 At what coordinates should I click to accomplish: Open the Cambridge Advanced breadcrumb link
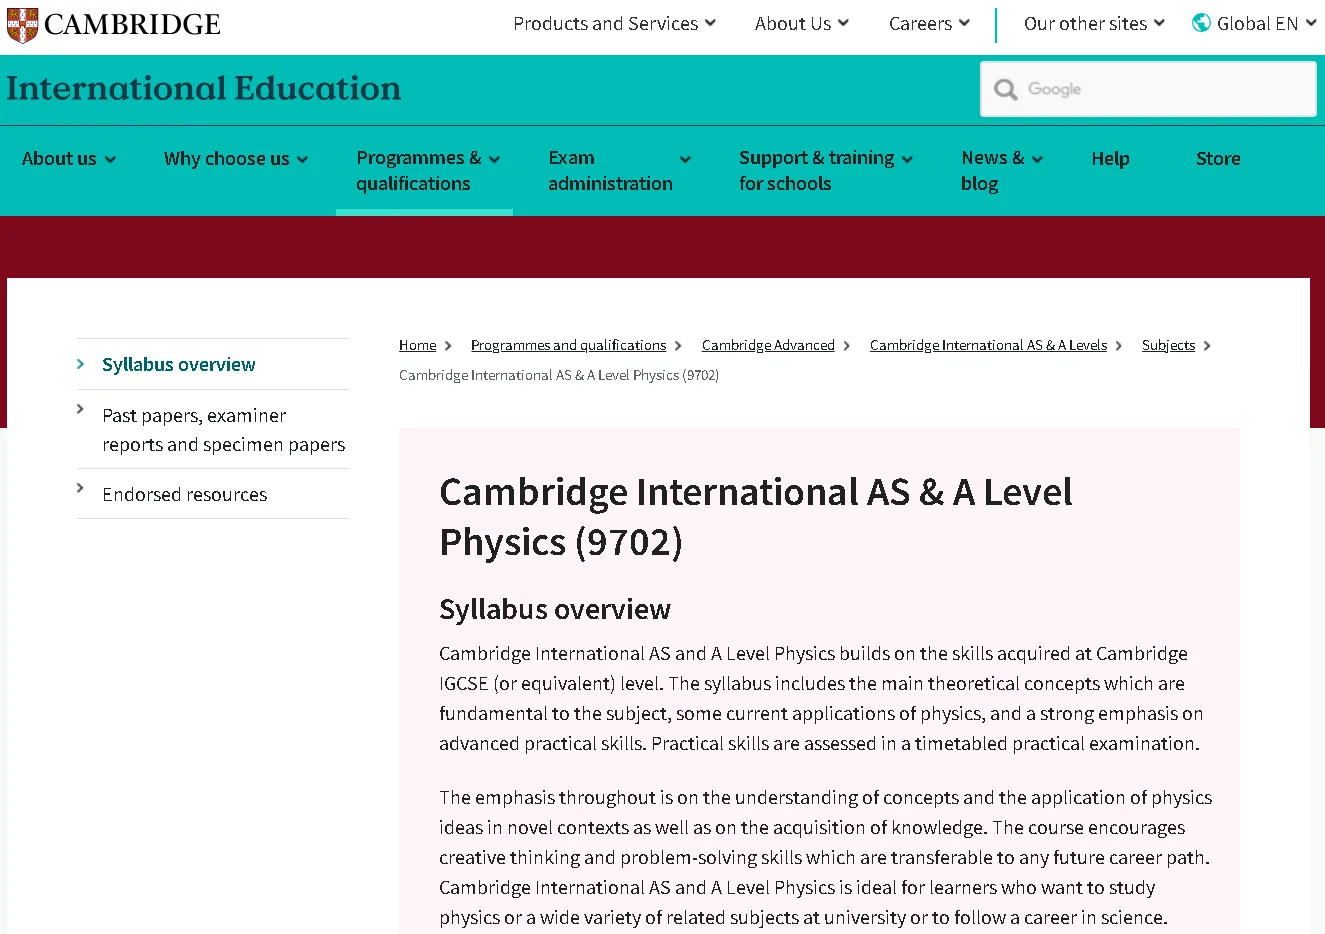[768, 344]
